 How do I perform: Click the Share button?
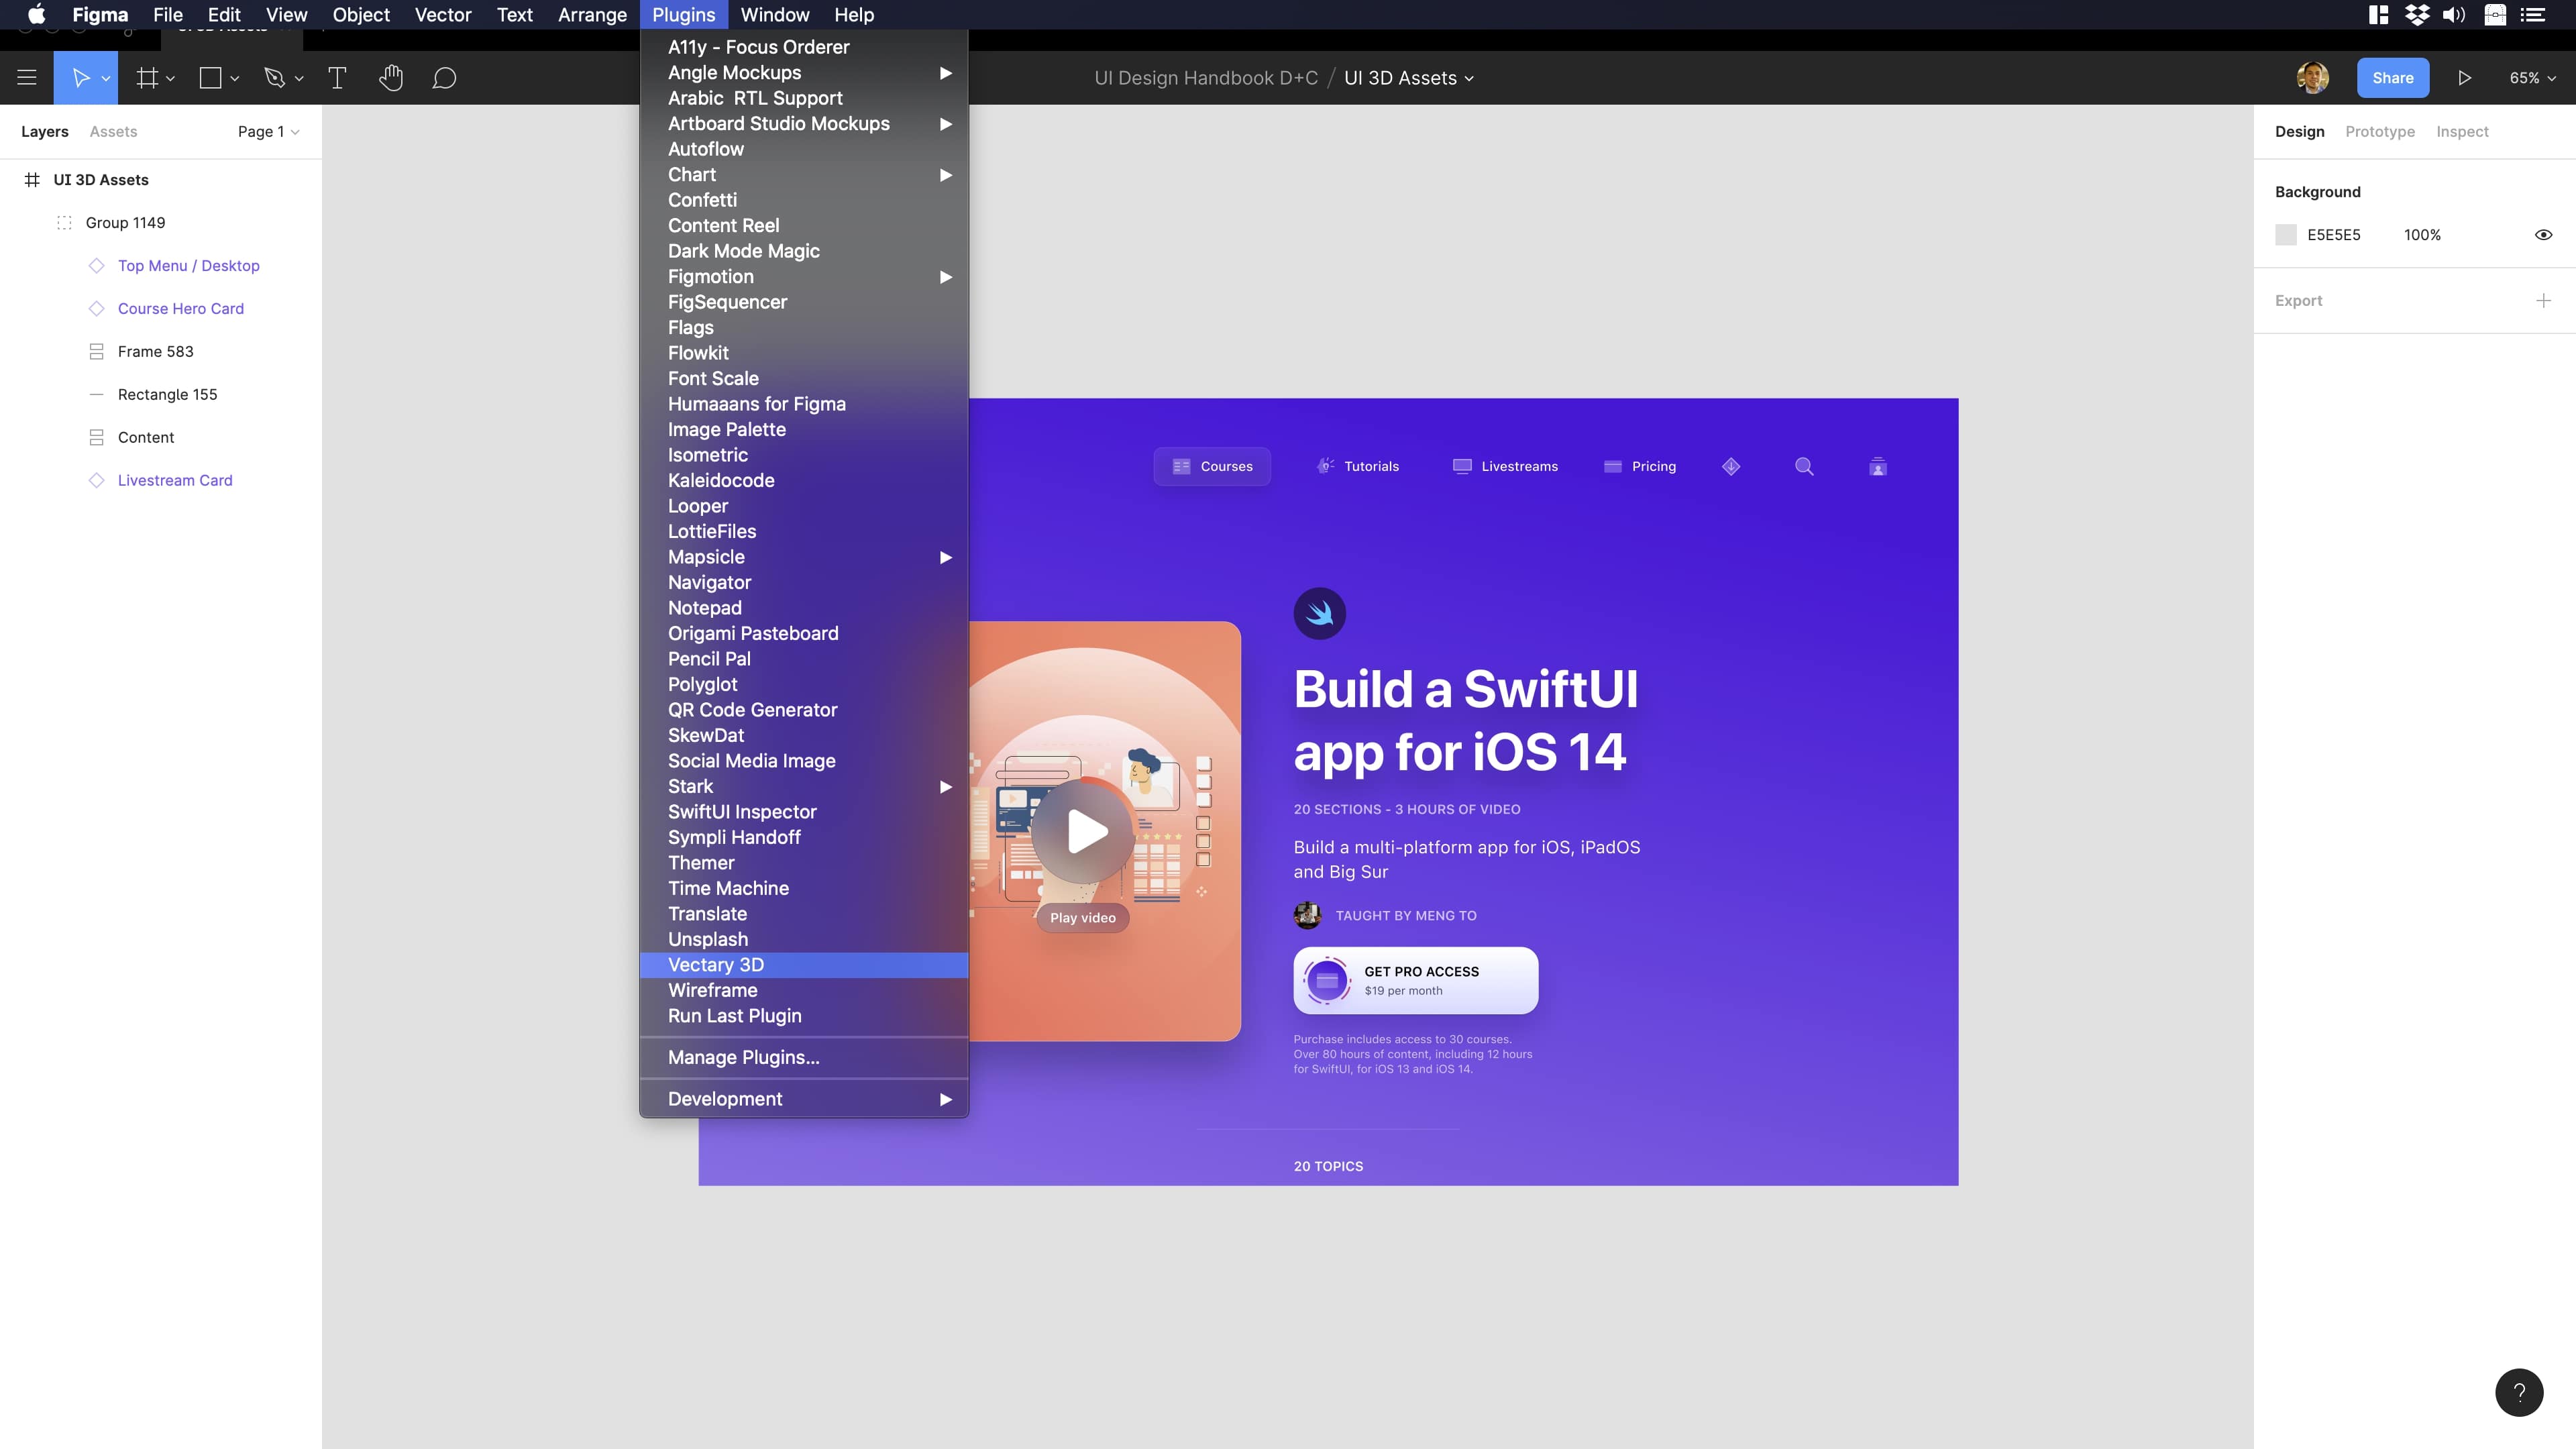click(2392, 77)
